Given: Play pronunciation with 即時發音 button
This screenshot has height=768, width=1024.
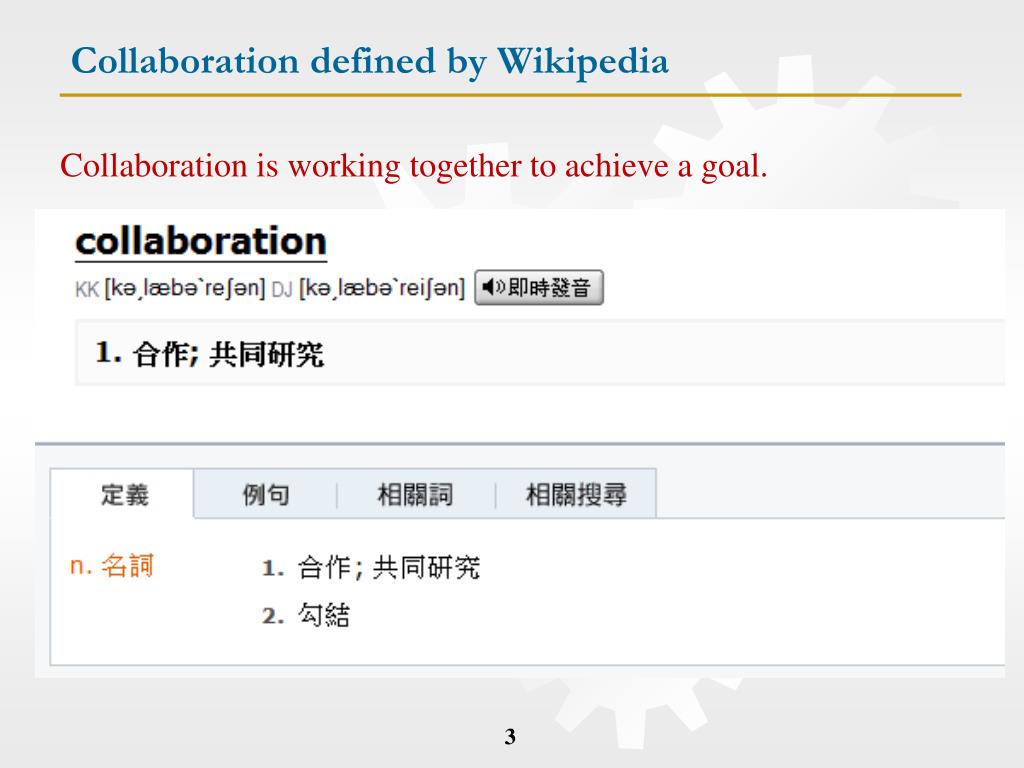Looking at the screenshot, I should click(539, 287).
